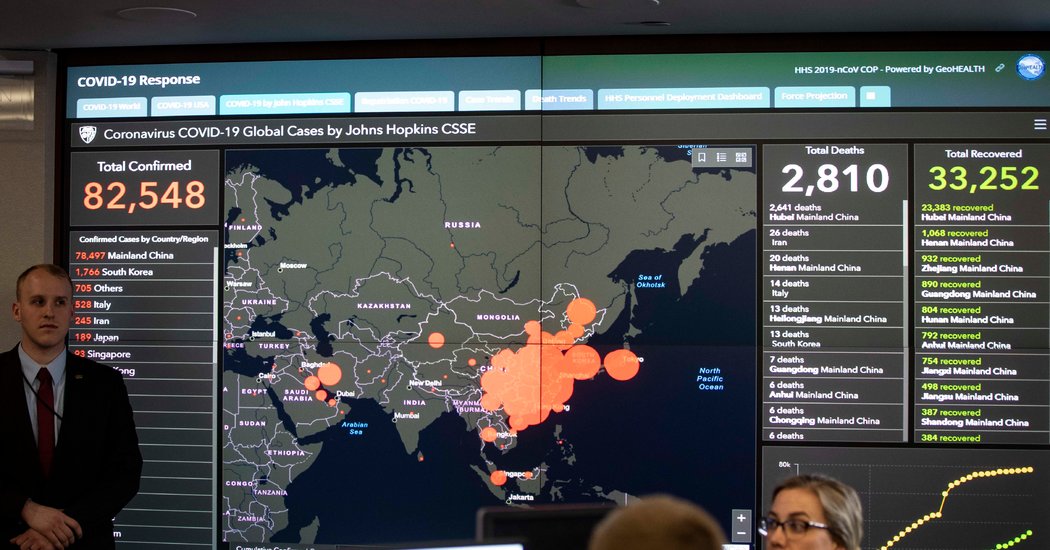Screen dimensions: 1050x550
Task: Select 1,068 recovered Henan row
Action: pos(982,238)
